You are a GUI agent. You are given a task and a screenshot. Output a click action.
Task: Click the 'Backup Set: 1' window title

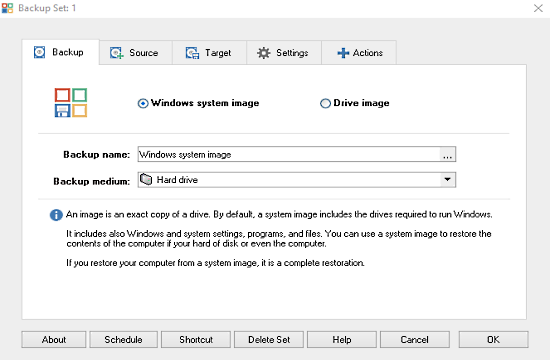click(47, 8)
